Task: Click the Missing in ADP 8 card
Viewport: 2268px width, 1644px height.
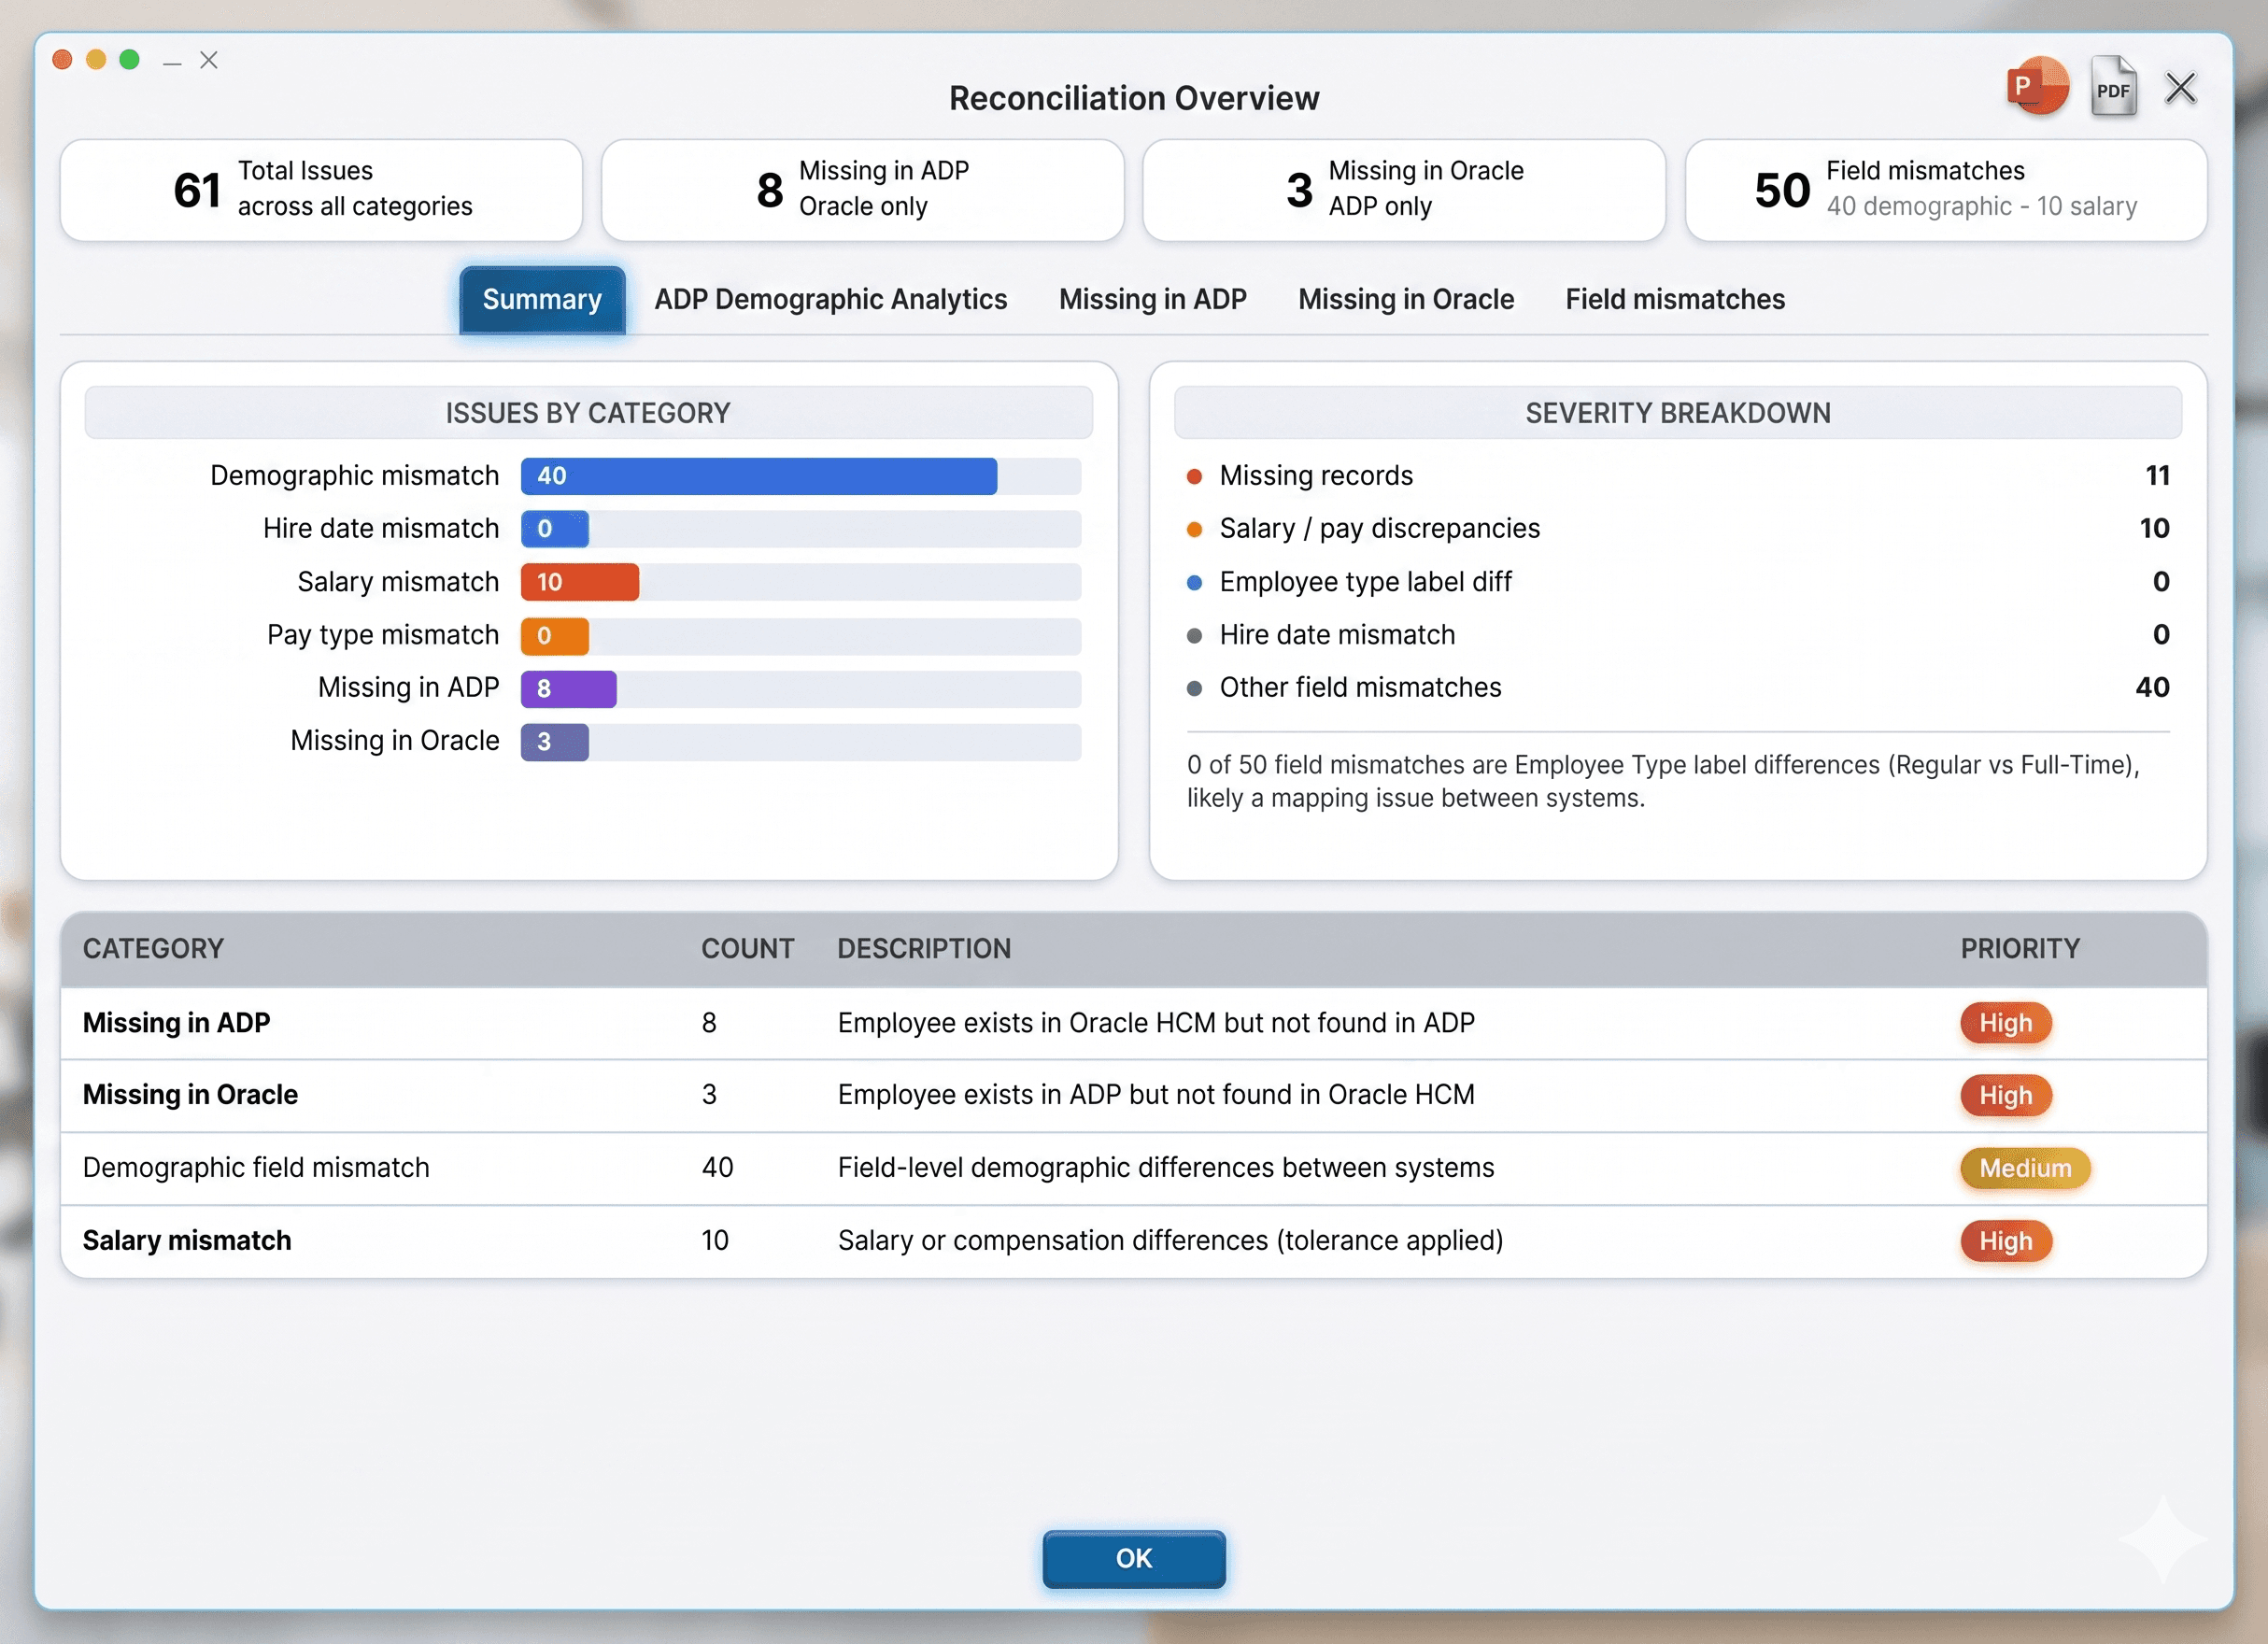Action: point(862,189)
